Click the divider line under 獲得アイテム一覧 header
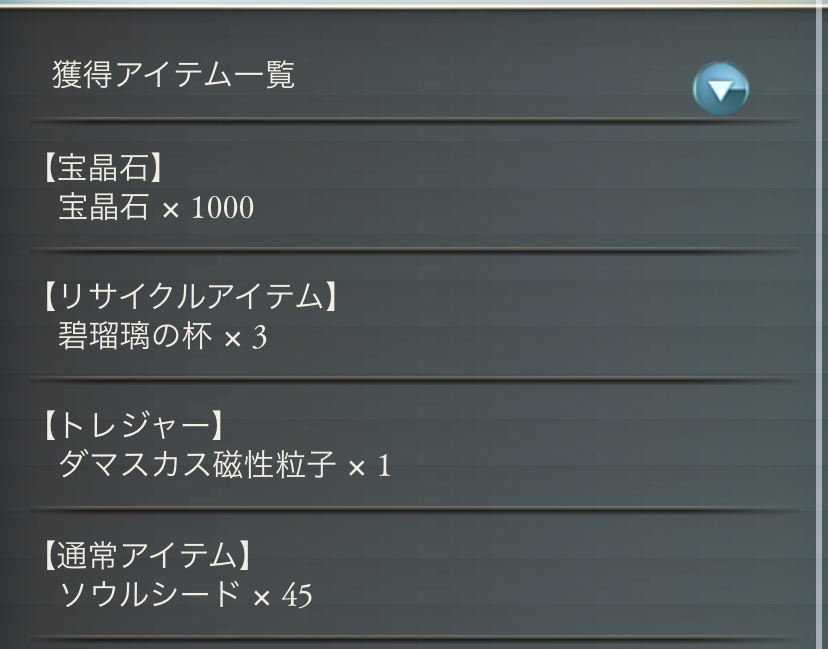This screenshot has width=828, height=649. click(414, 121)
